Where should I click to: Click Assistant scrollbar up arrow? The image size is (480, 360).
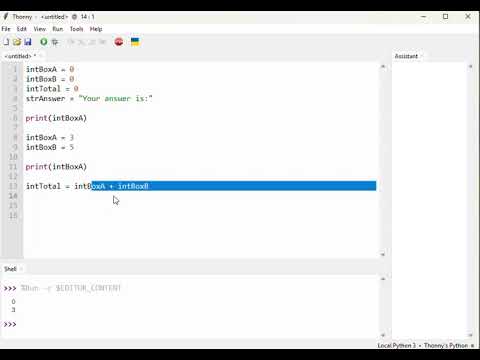coord(470,66)
